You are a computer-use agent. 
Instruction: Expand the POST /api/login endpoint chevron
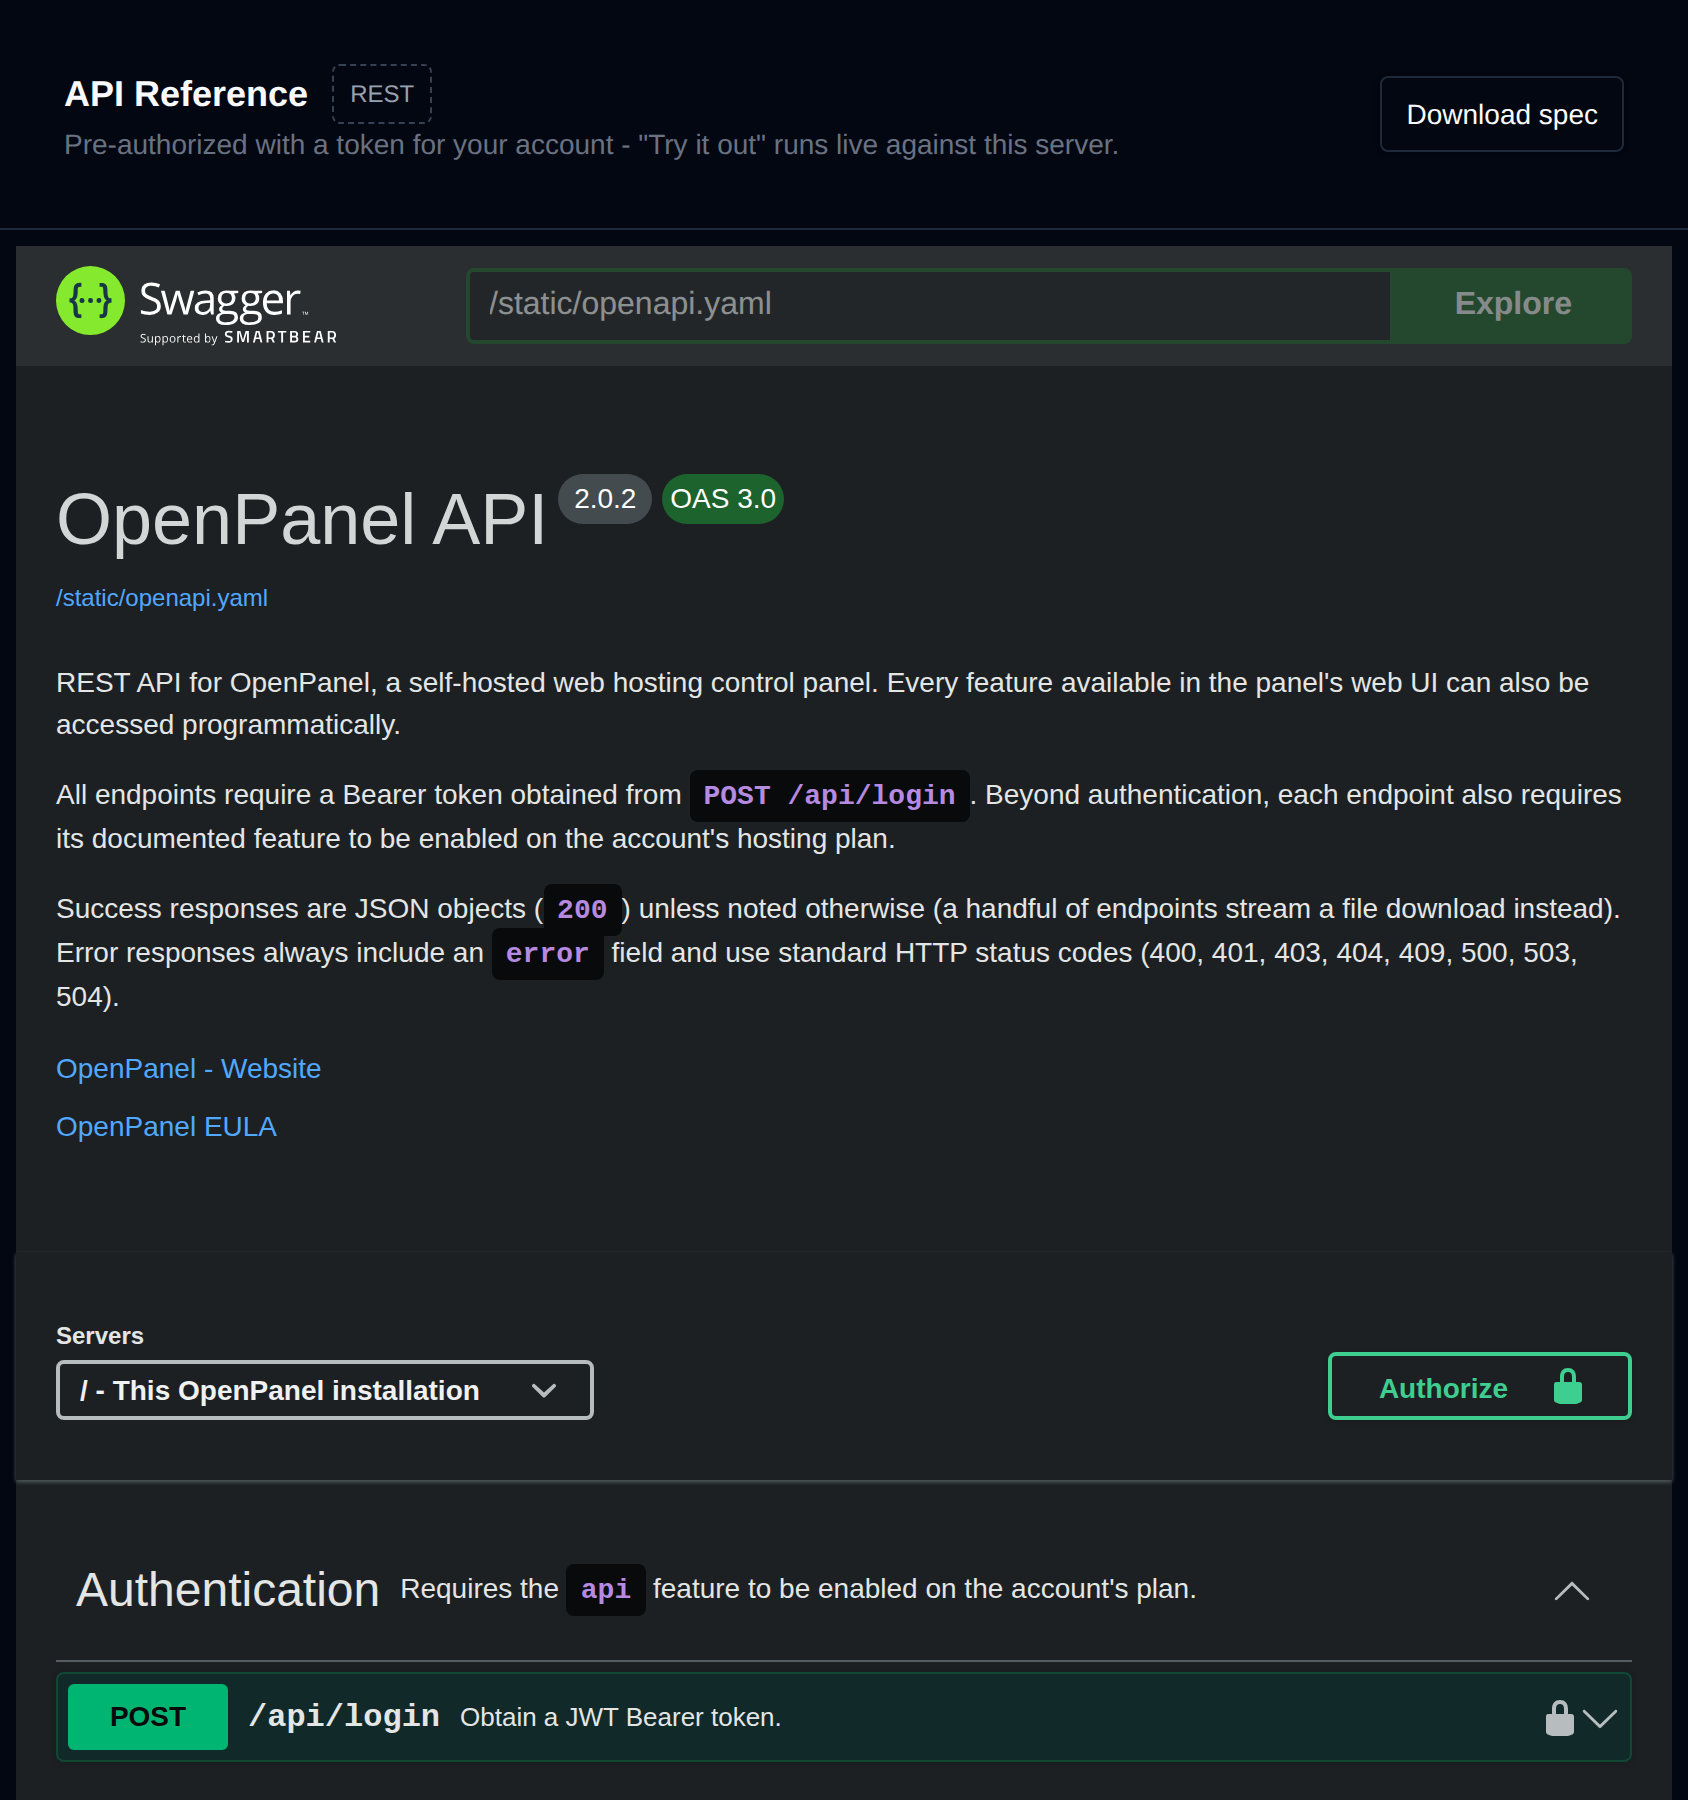1600,1719
